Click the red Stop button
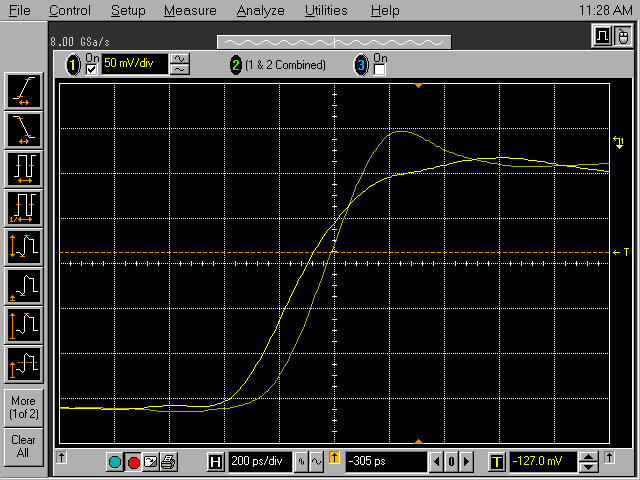Screen dimensions: 640x480 point(133,462)
